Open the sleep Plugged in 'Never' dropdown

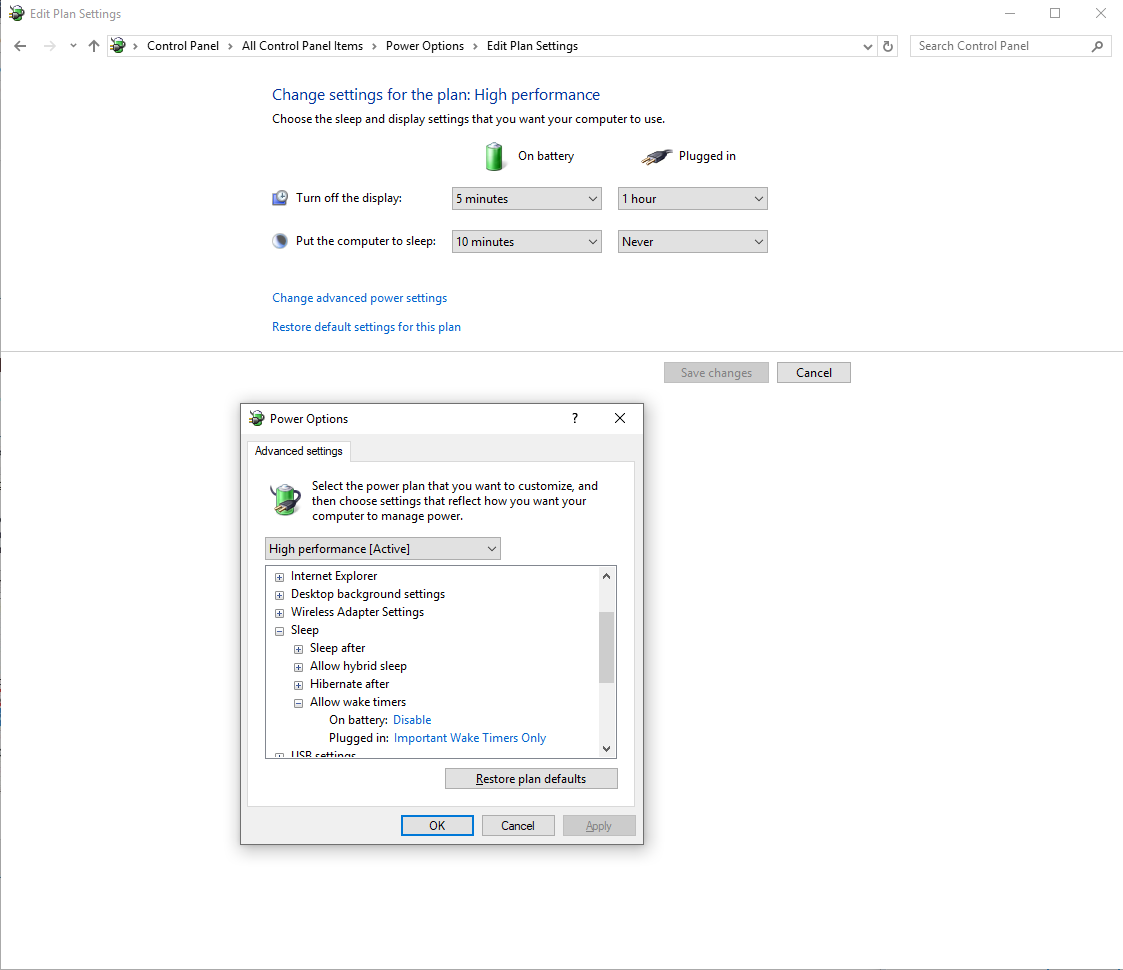[x=692, y=242]
